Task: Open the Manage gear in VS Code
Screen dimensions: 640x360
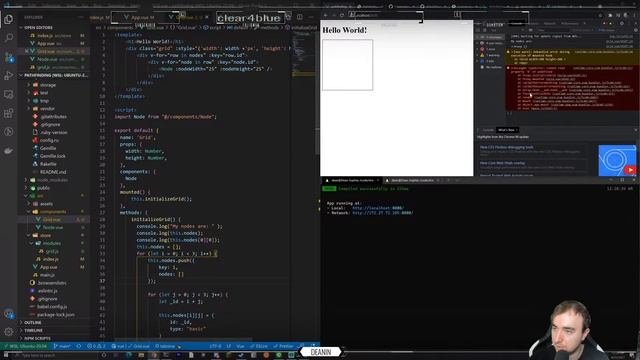Action: pos(8,332)
